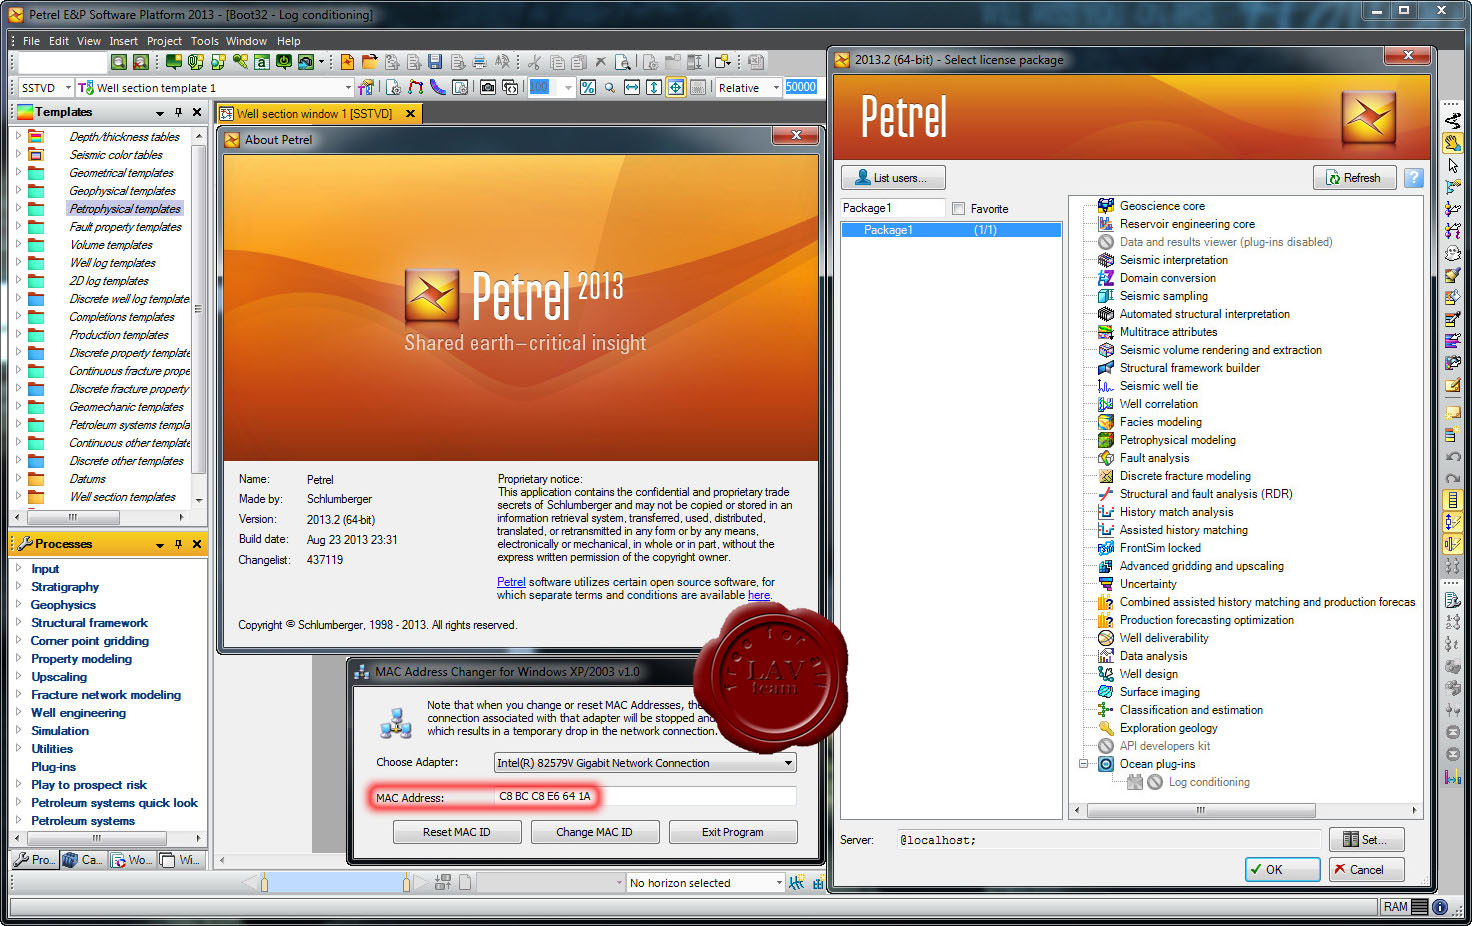Click OK in license package dialog
The width and height of the screenshot is (1472, 926).
pos(1283,870)
